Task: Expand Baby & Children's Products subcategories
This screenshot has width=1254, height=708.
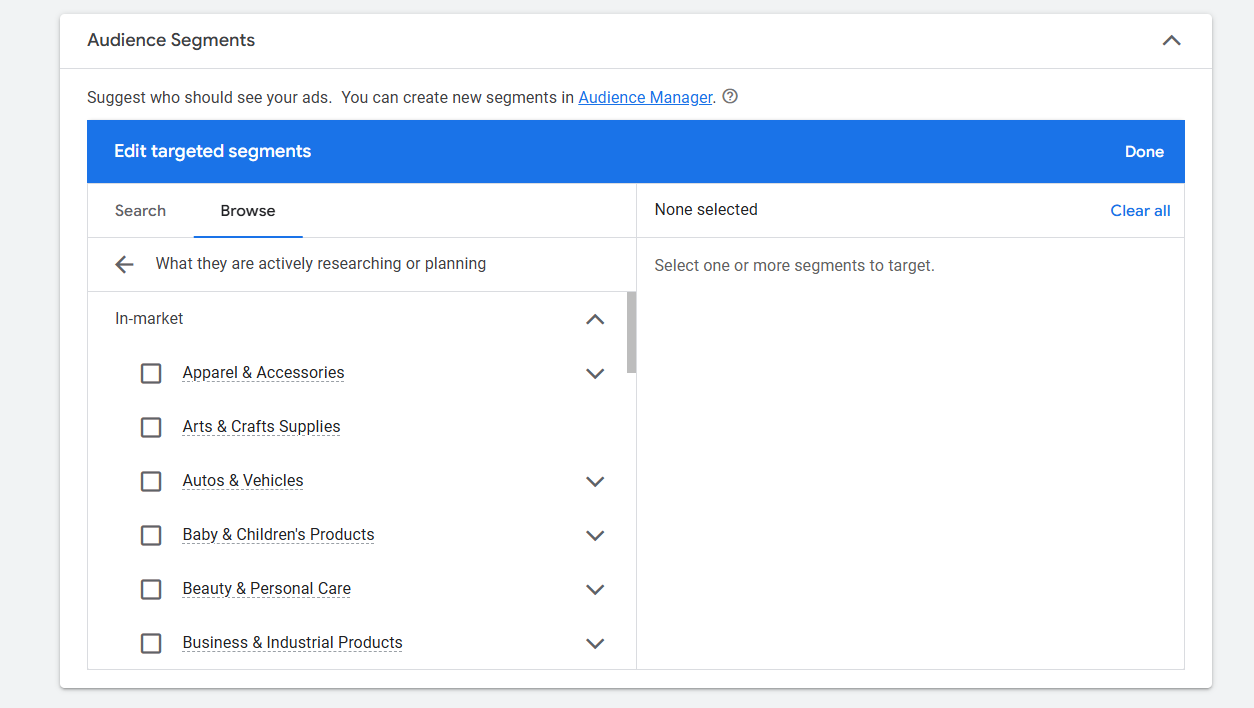Action: 595,535
